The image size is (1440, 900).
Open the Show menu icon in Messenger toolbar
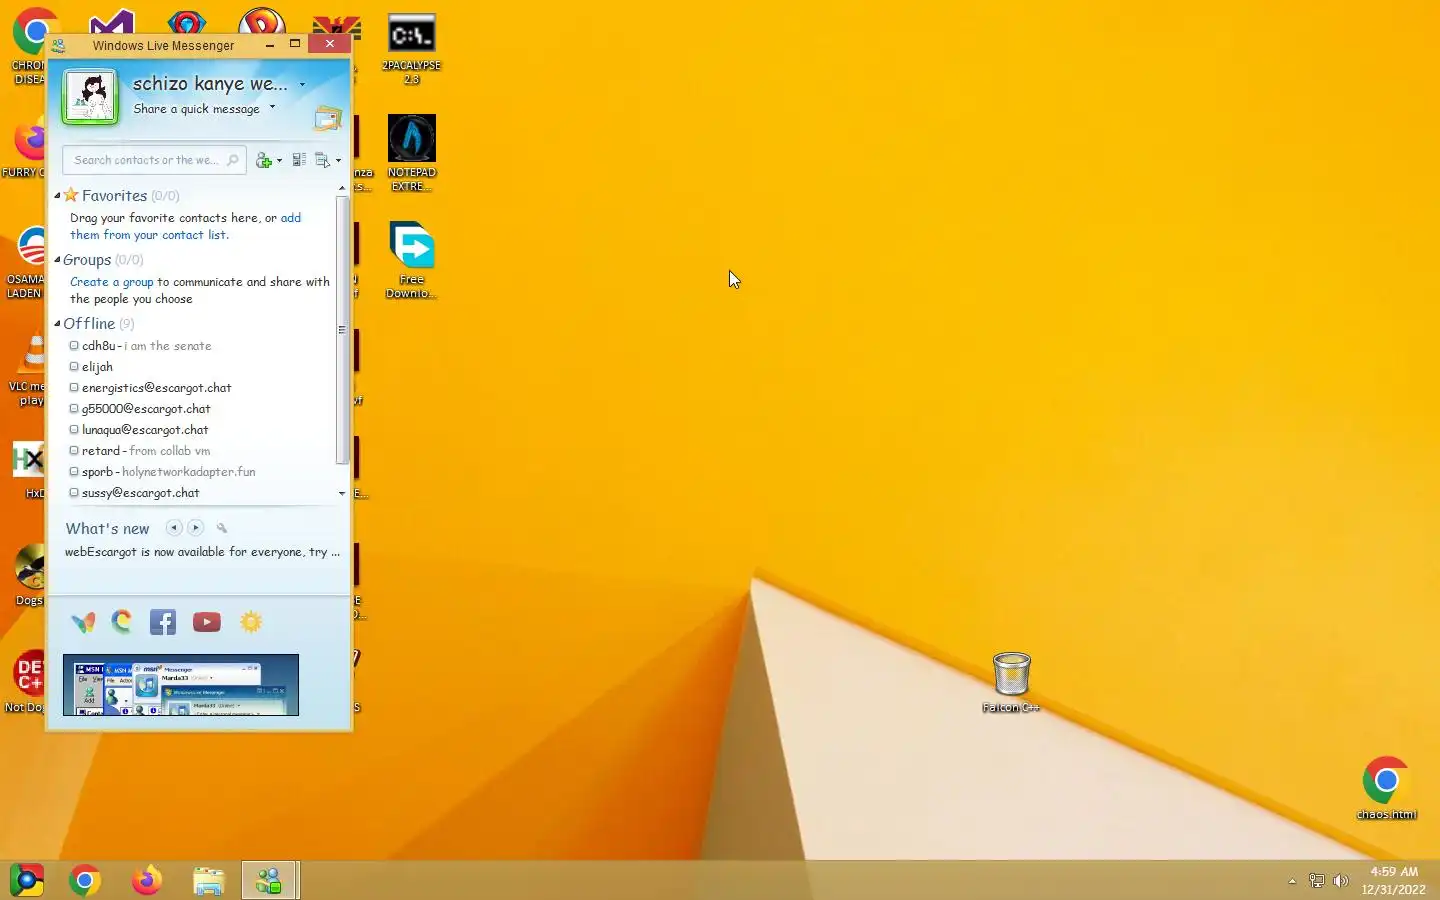pos(327,160)
